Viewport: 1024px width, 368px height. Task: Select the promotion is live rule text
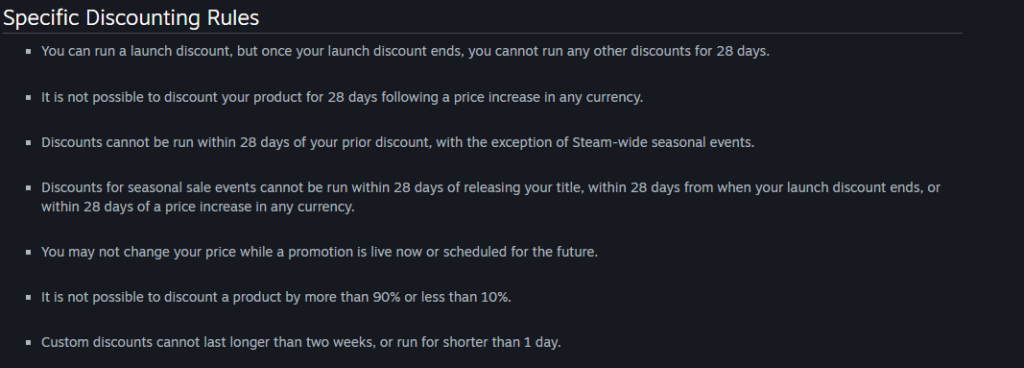tap(319, 252)
